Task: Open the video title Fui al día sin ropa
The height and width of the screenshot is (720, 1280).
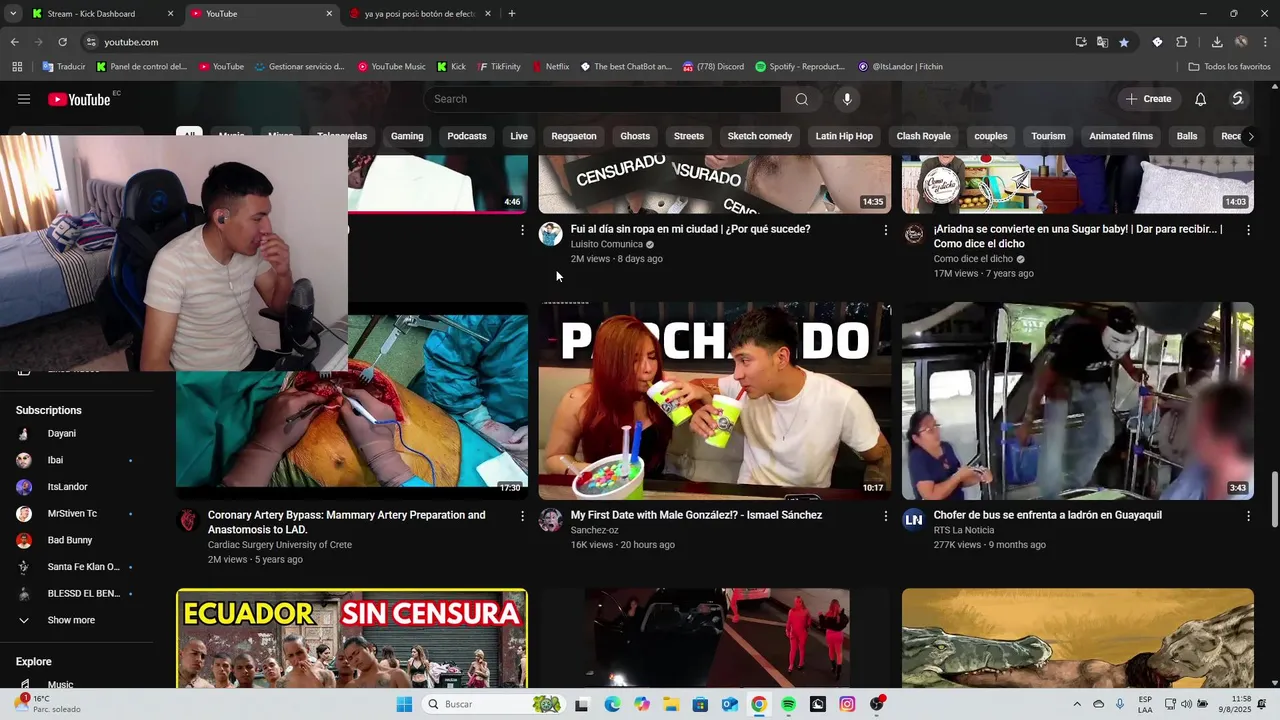Action: point(690,229)
